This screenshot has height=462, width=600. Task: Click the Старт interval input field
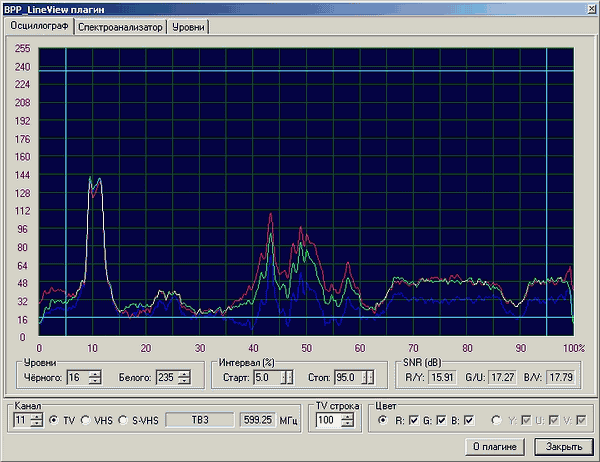click(x=267, y=377)
